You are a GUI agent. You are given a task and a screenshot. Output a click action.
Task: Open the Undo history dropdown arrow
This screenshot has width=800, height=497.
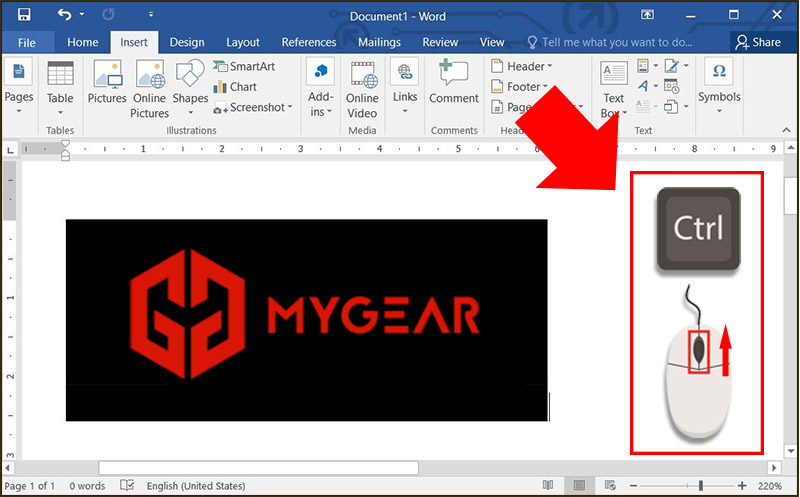82,15
